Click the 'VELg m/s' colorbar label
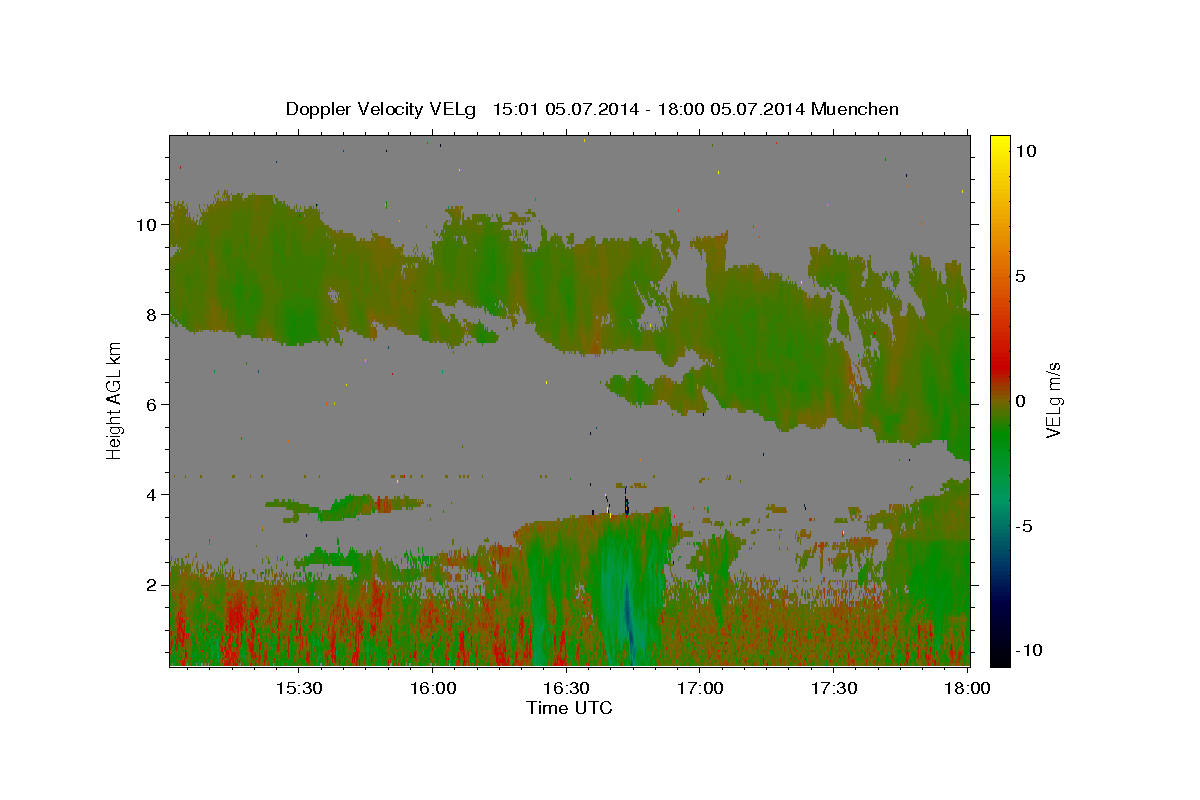This screenshot has height=800, width=1200. [1053, 400]
